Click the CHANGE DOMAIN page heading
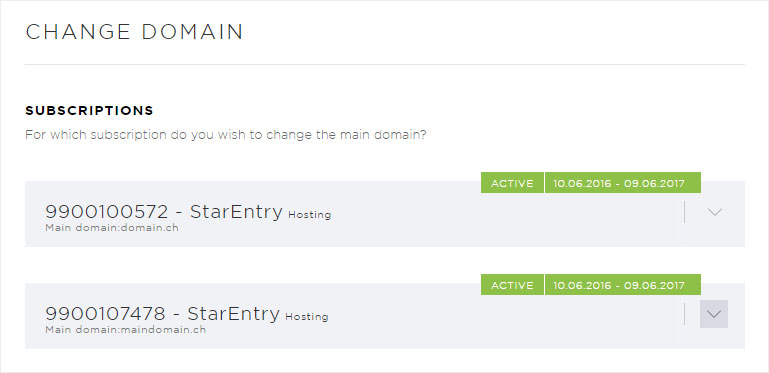Screen dimensions: 769x373 [x=134, y=32]
